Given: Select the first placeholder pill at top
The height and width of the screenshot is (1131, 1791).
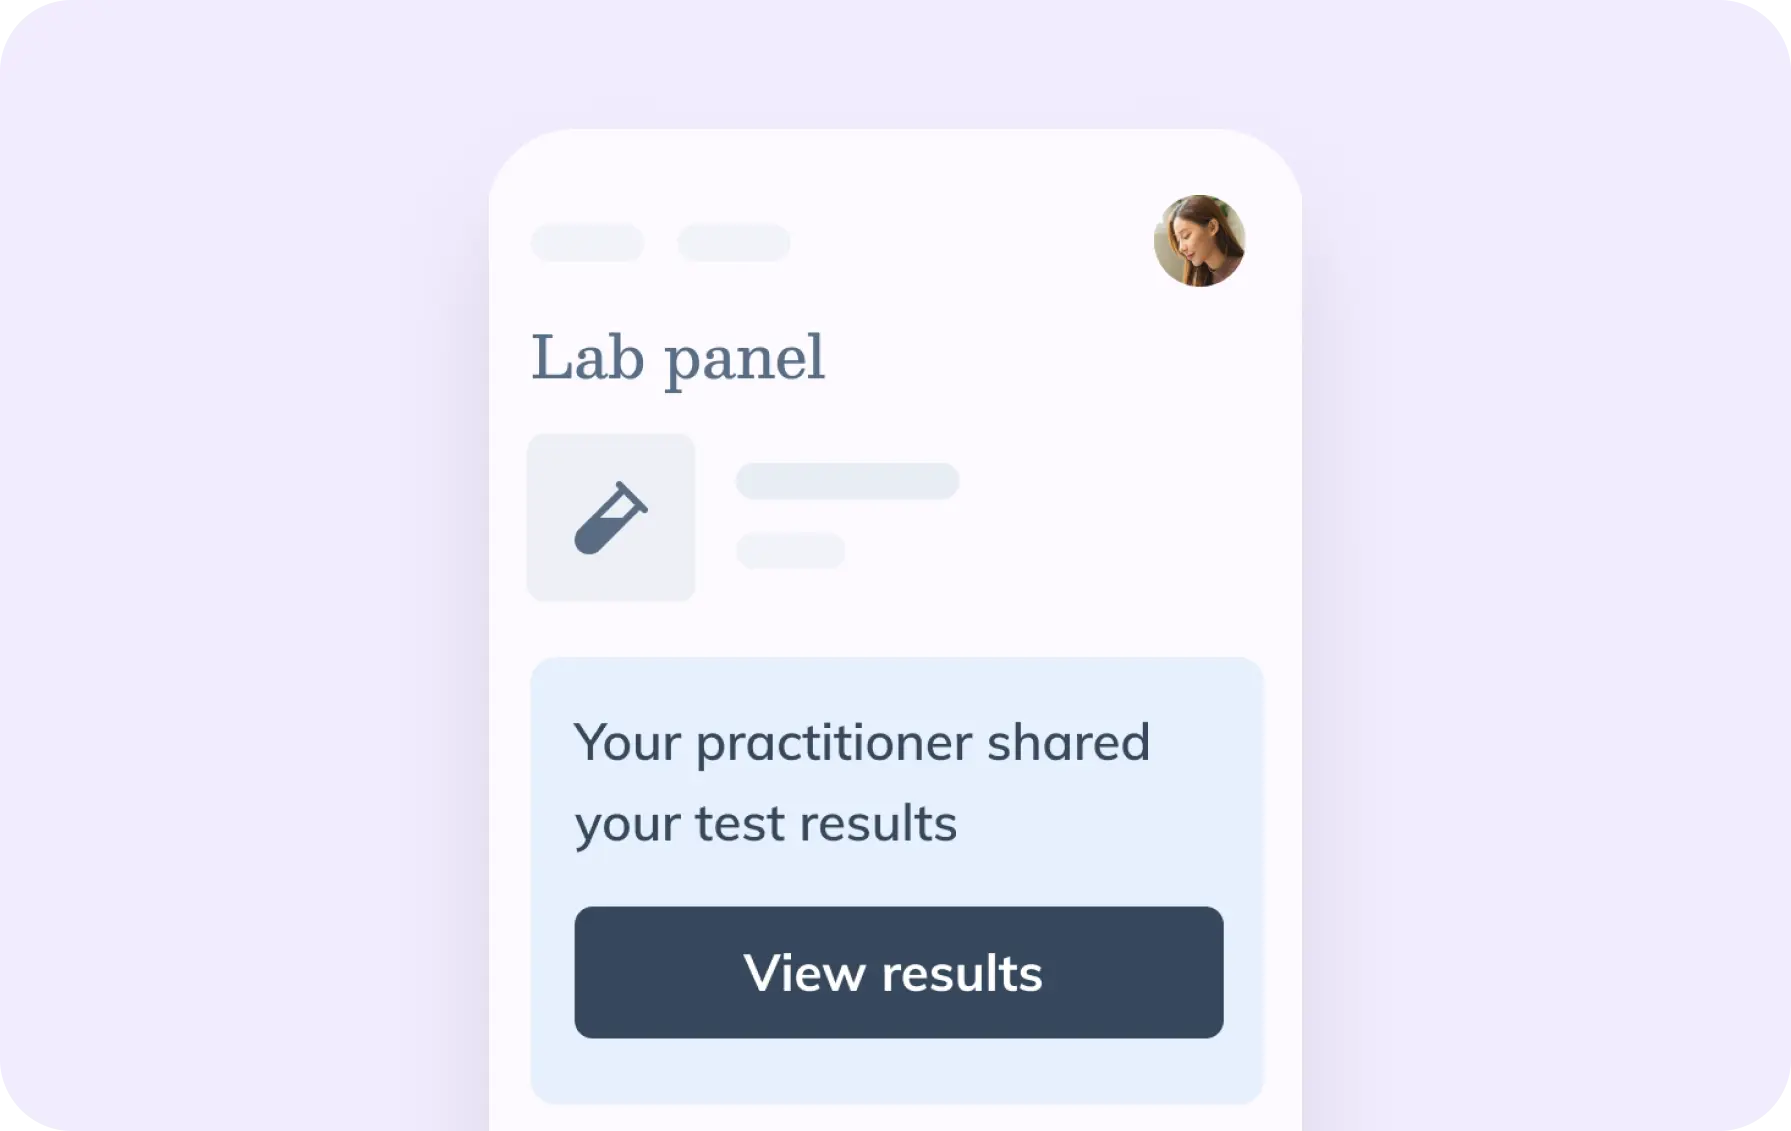Looking at the screenshot, I should [587, 243].
